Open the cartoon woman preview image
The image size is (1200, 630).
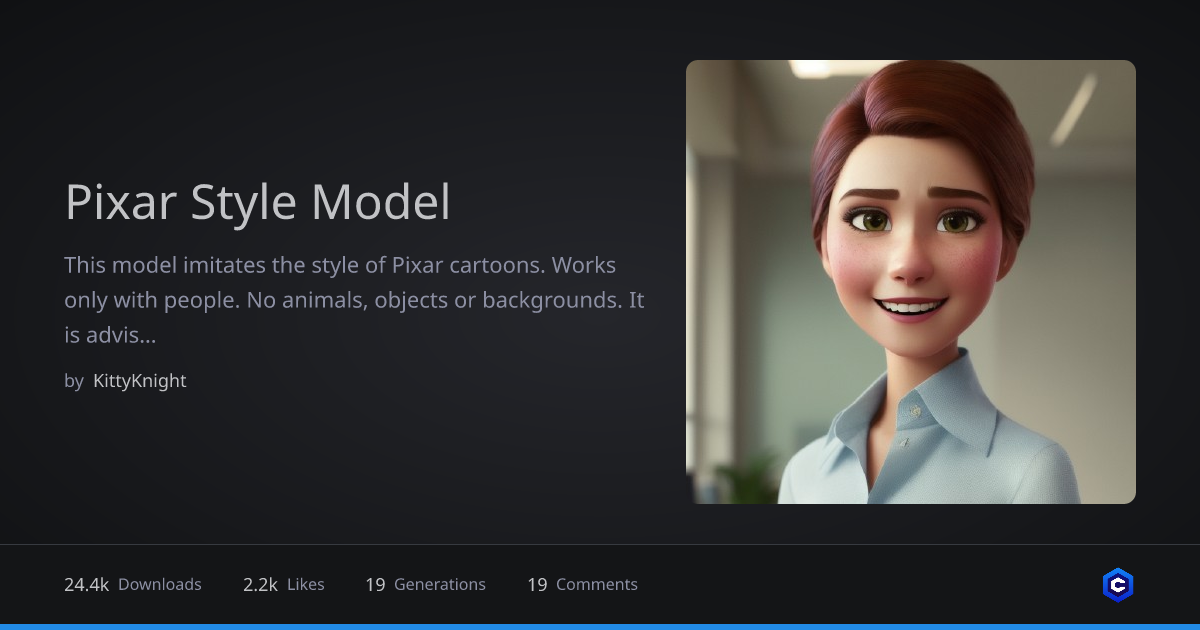[910, 282]
